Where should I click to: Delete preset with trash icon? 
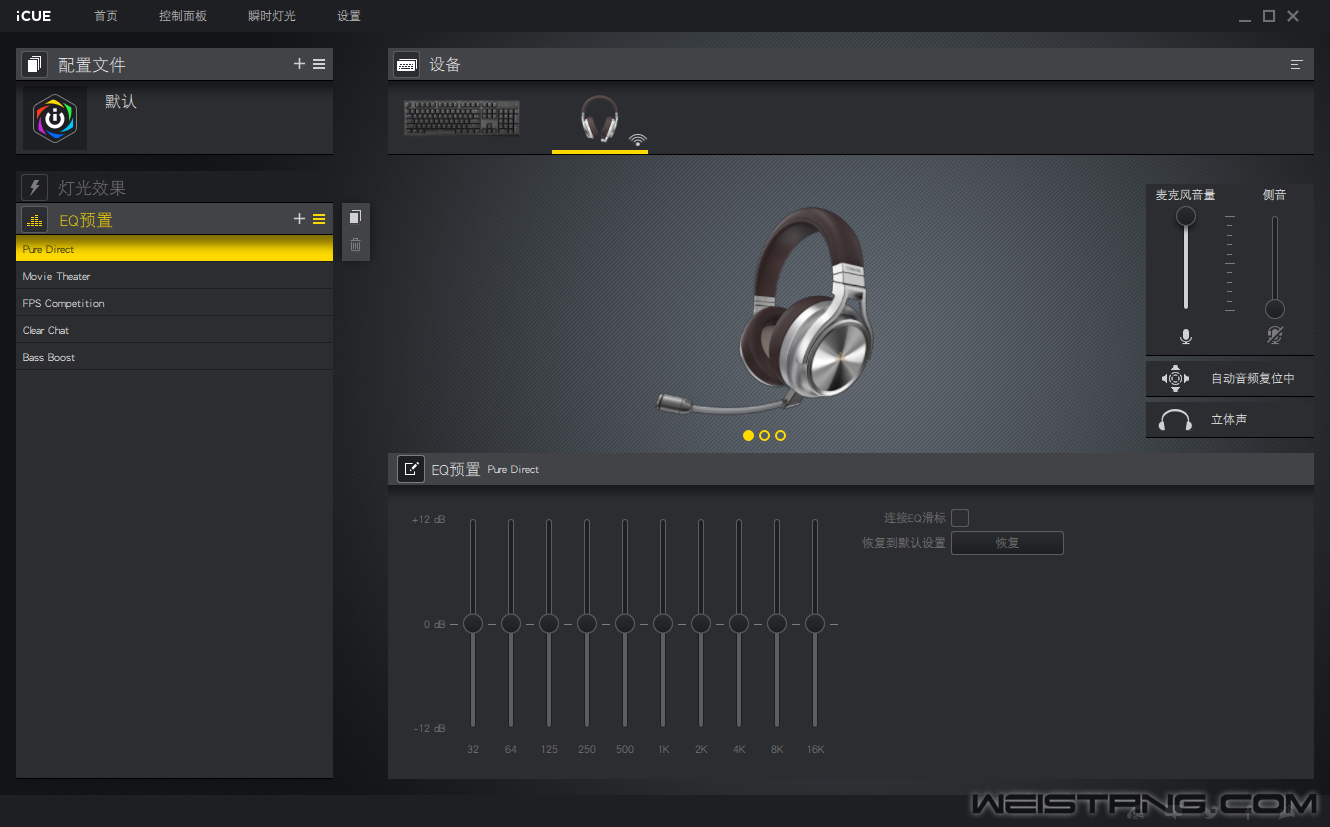tap(355, 245)
